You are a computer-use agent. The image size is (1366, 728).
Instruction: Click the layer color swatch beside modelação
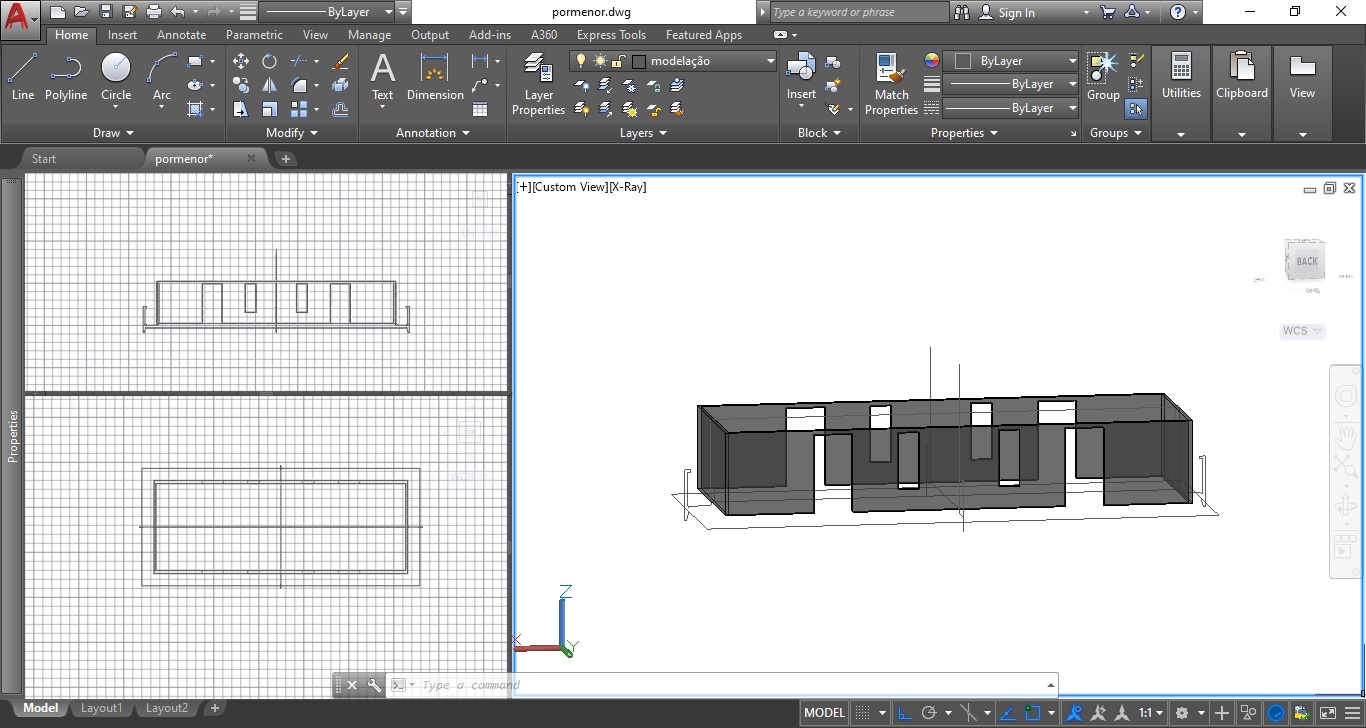point(640,61)
